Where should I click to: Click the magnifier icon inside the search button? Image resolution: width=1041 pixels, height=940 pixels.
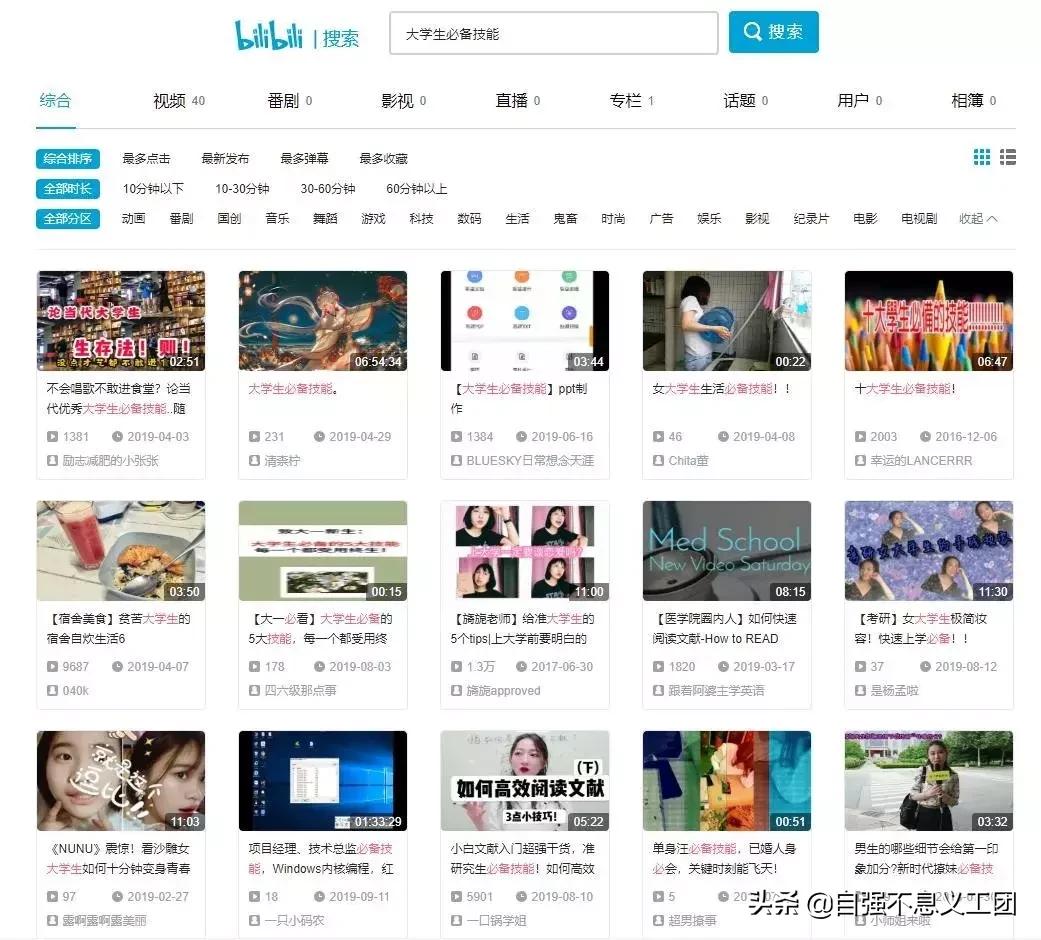tap(752, 32)
